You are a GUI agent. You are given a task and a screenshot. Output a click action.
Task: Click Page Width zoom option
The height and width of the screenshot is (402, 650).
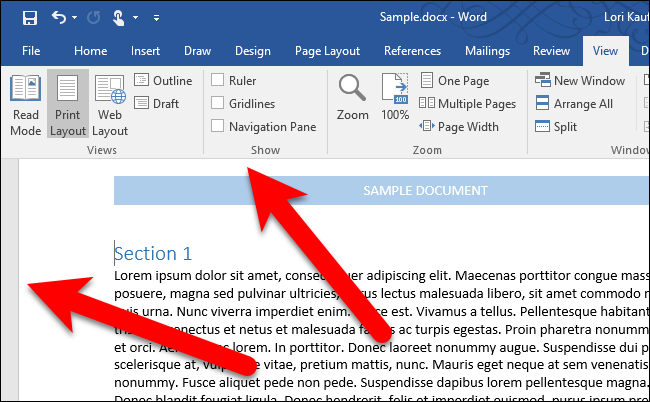(459, 126)
